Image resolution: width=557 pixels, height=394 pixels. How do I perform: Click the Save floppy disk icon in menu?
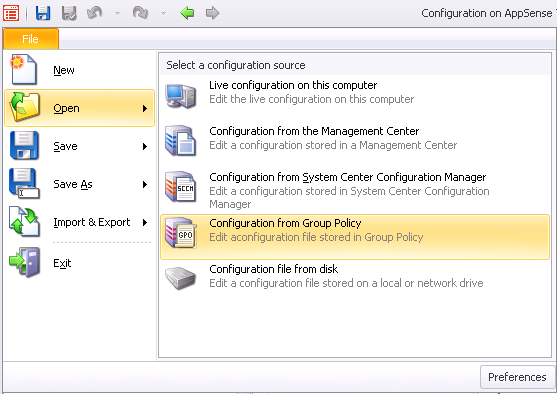24,146
